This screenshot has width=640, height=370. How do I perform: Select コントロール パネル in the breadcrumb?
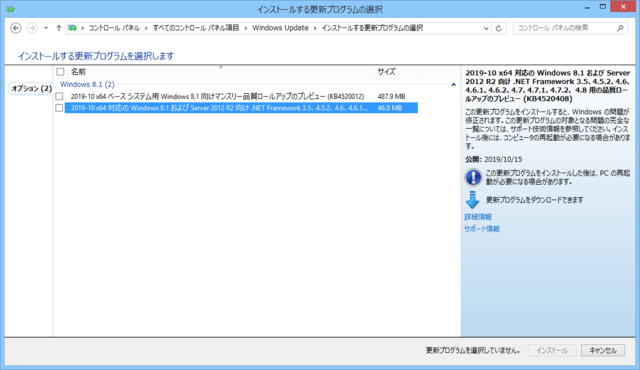(114, 28)
